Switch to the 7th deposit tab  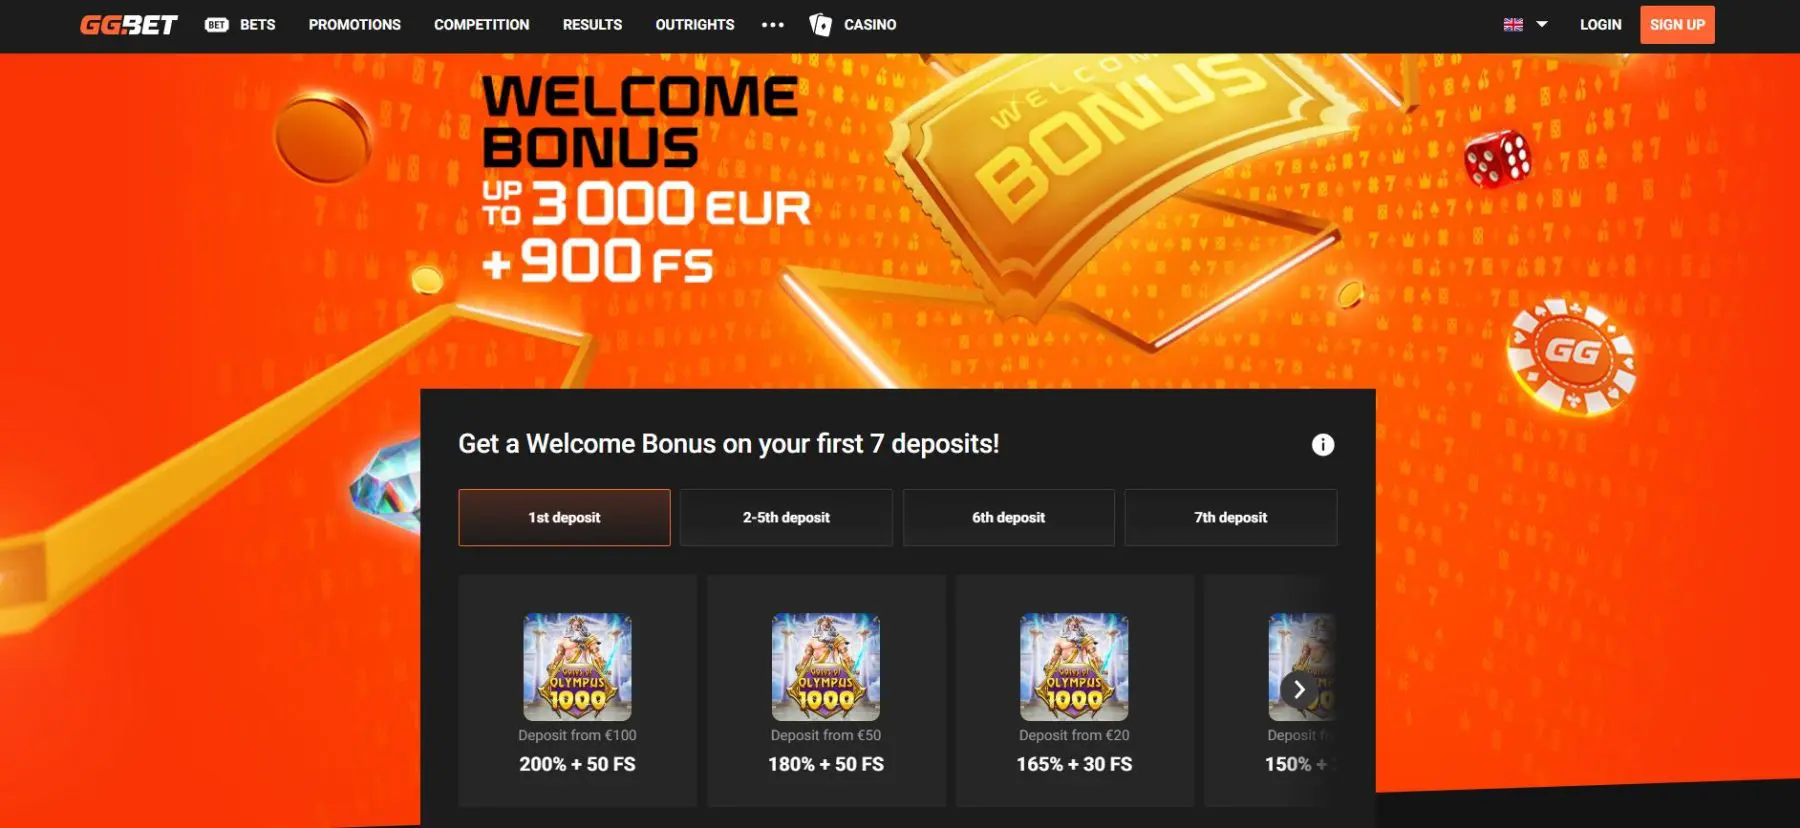pyautogui.click(x=1230, y=518)
